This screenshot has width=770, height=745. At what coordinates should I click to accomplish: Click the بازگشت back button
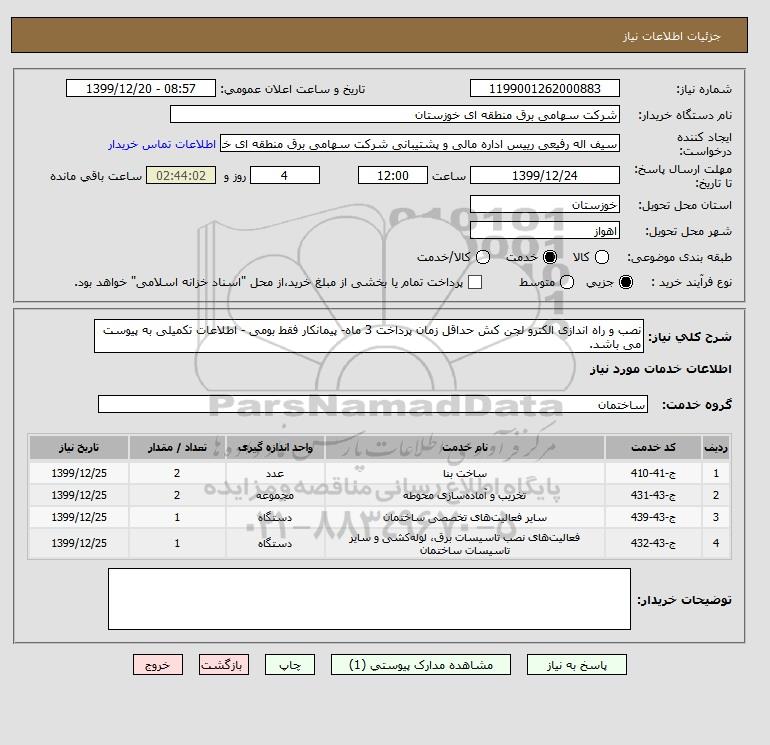point(224,665)
